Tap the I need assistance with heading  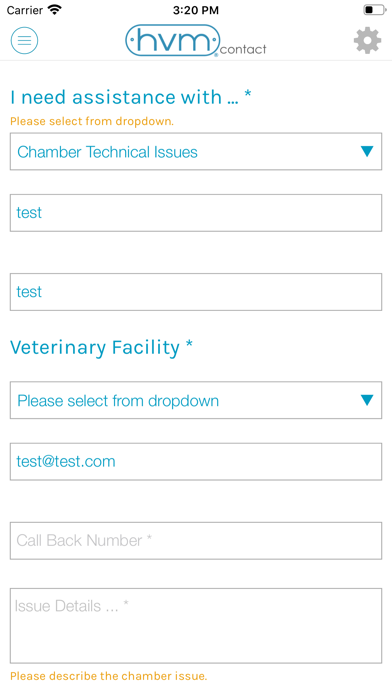(x=131, y=97)
